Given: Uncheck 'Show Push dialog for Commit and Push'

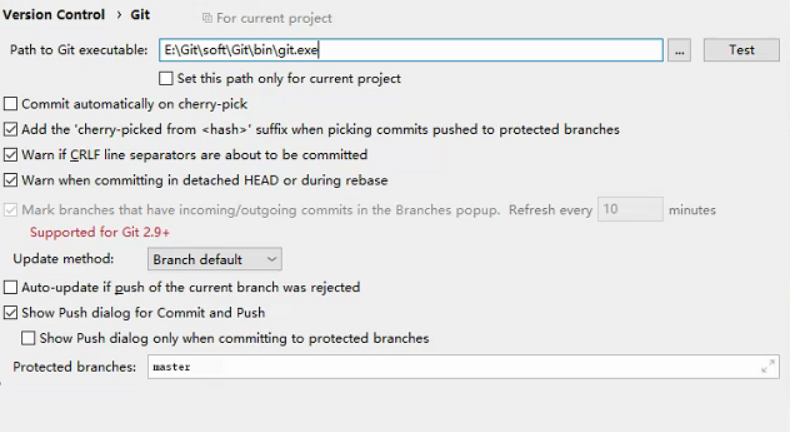Looking at the screenshot, I should [x=11, y=313].
